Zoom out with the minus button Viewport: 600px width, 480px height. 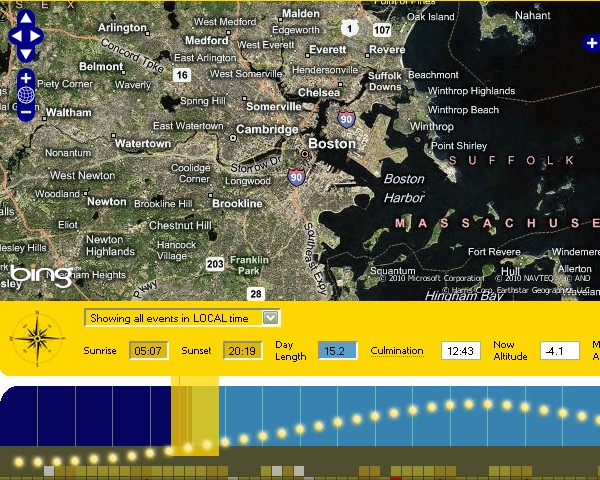pyautogui.click(x=26, y=112)
